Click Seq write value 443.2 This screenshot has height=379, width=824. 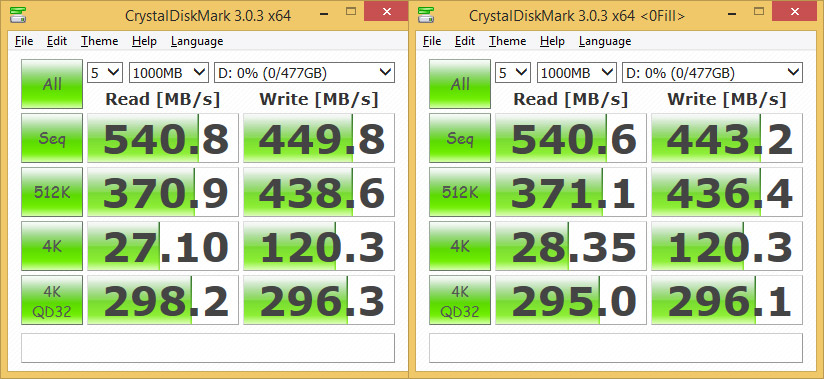727,138
